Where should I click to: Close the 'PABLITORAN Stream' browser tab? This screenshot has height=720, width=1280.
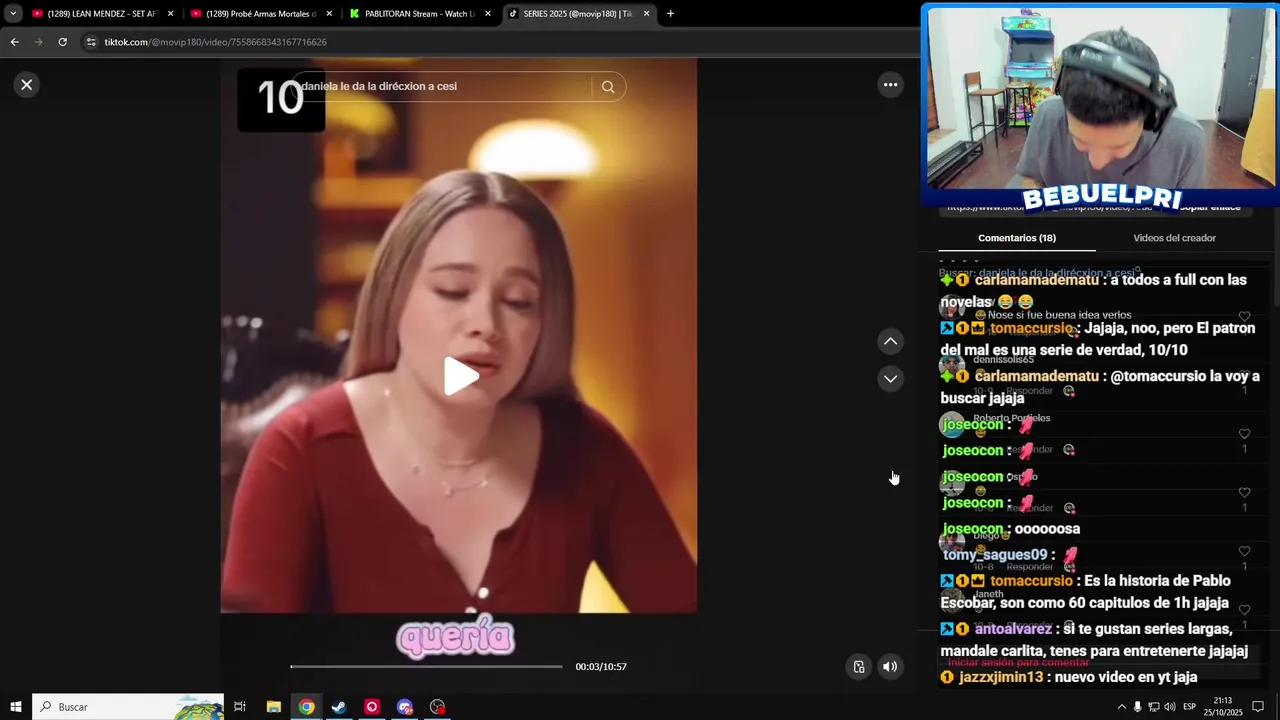click(488, 14)
